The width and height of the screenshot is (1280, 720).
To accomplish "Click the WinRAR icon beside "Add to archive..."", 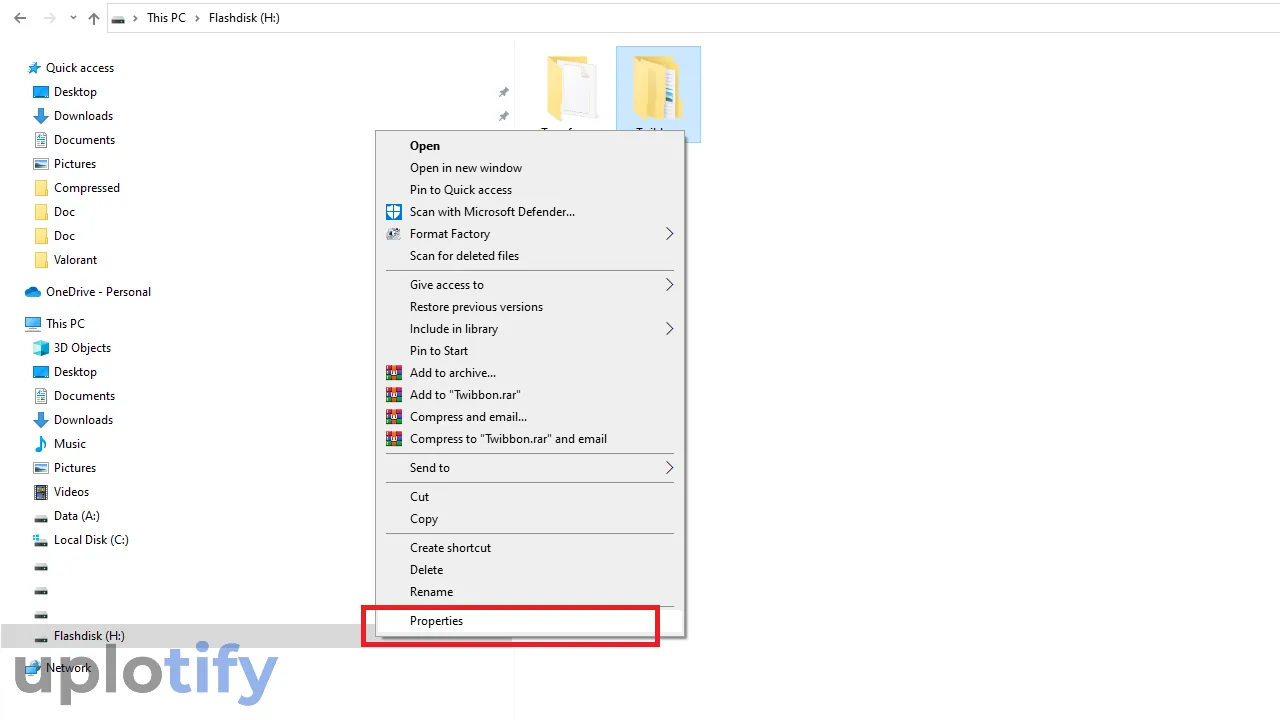I will [394, 373].
